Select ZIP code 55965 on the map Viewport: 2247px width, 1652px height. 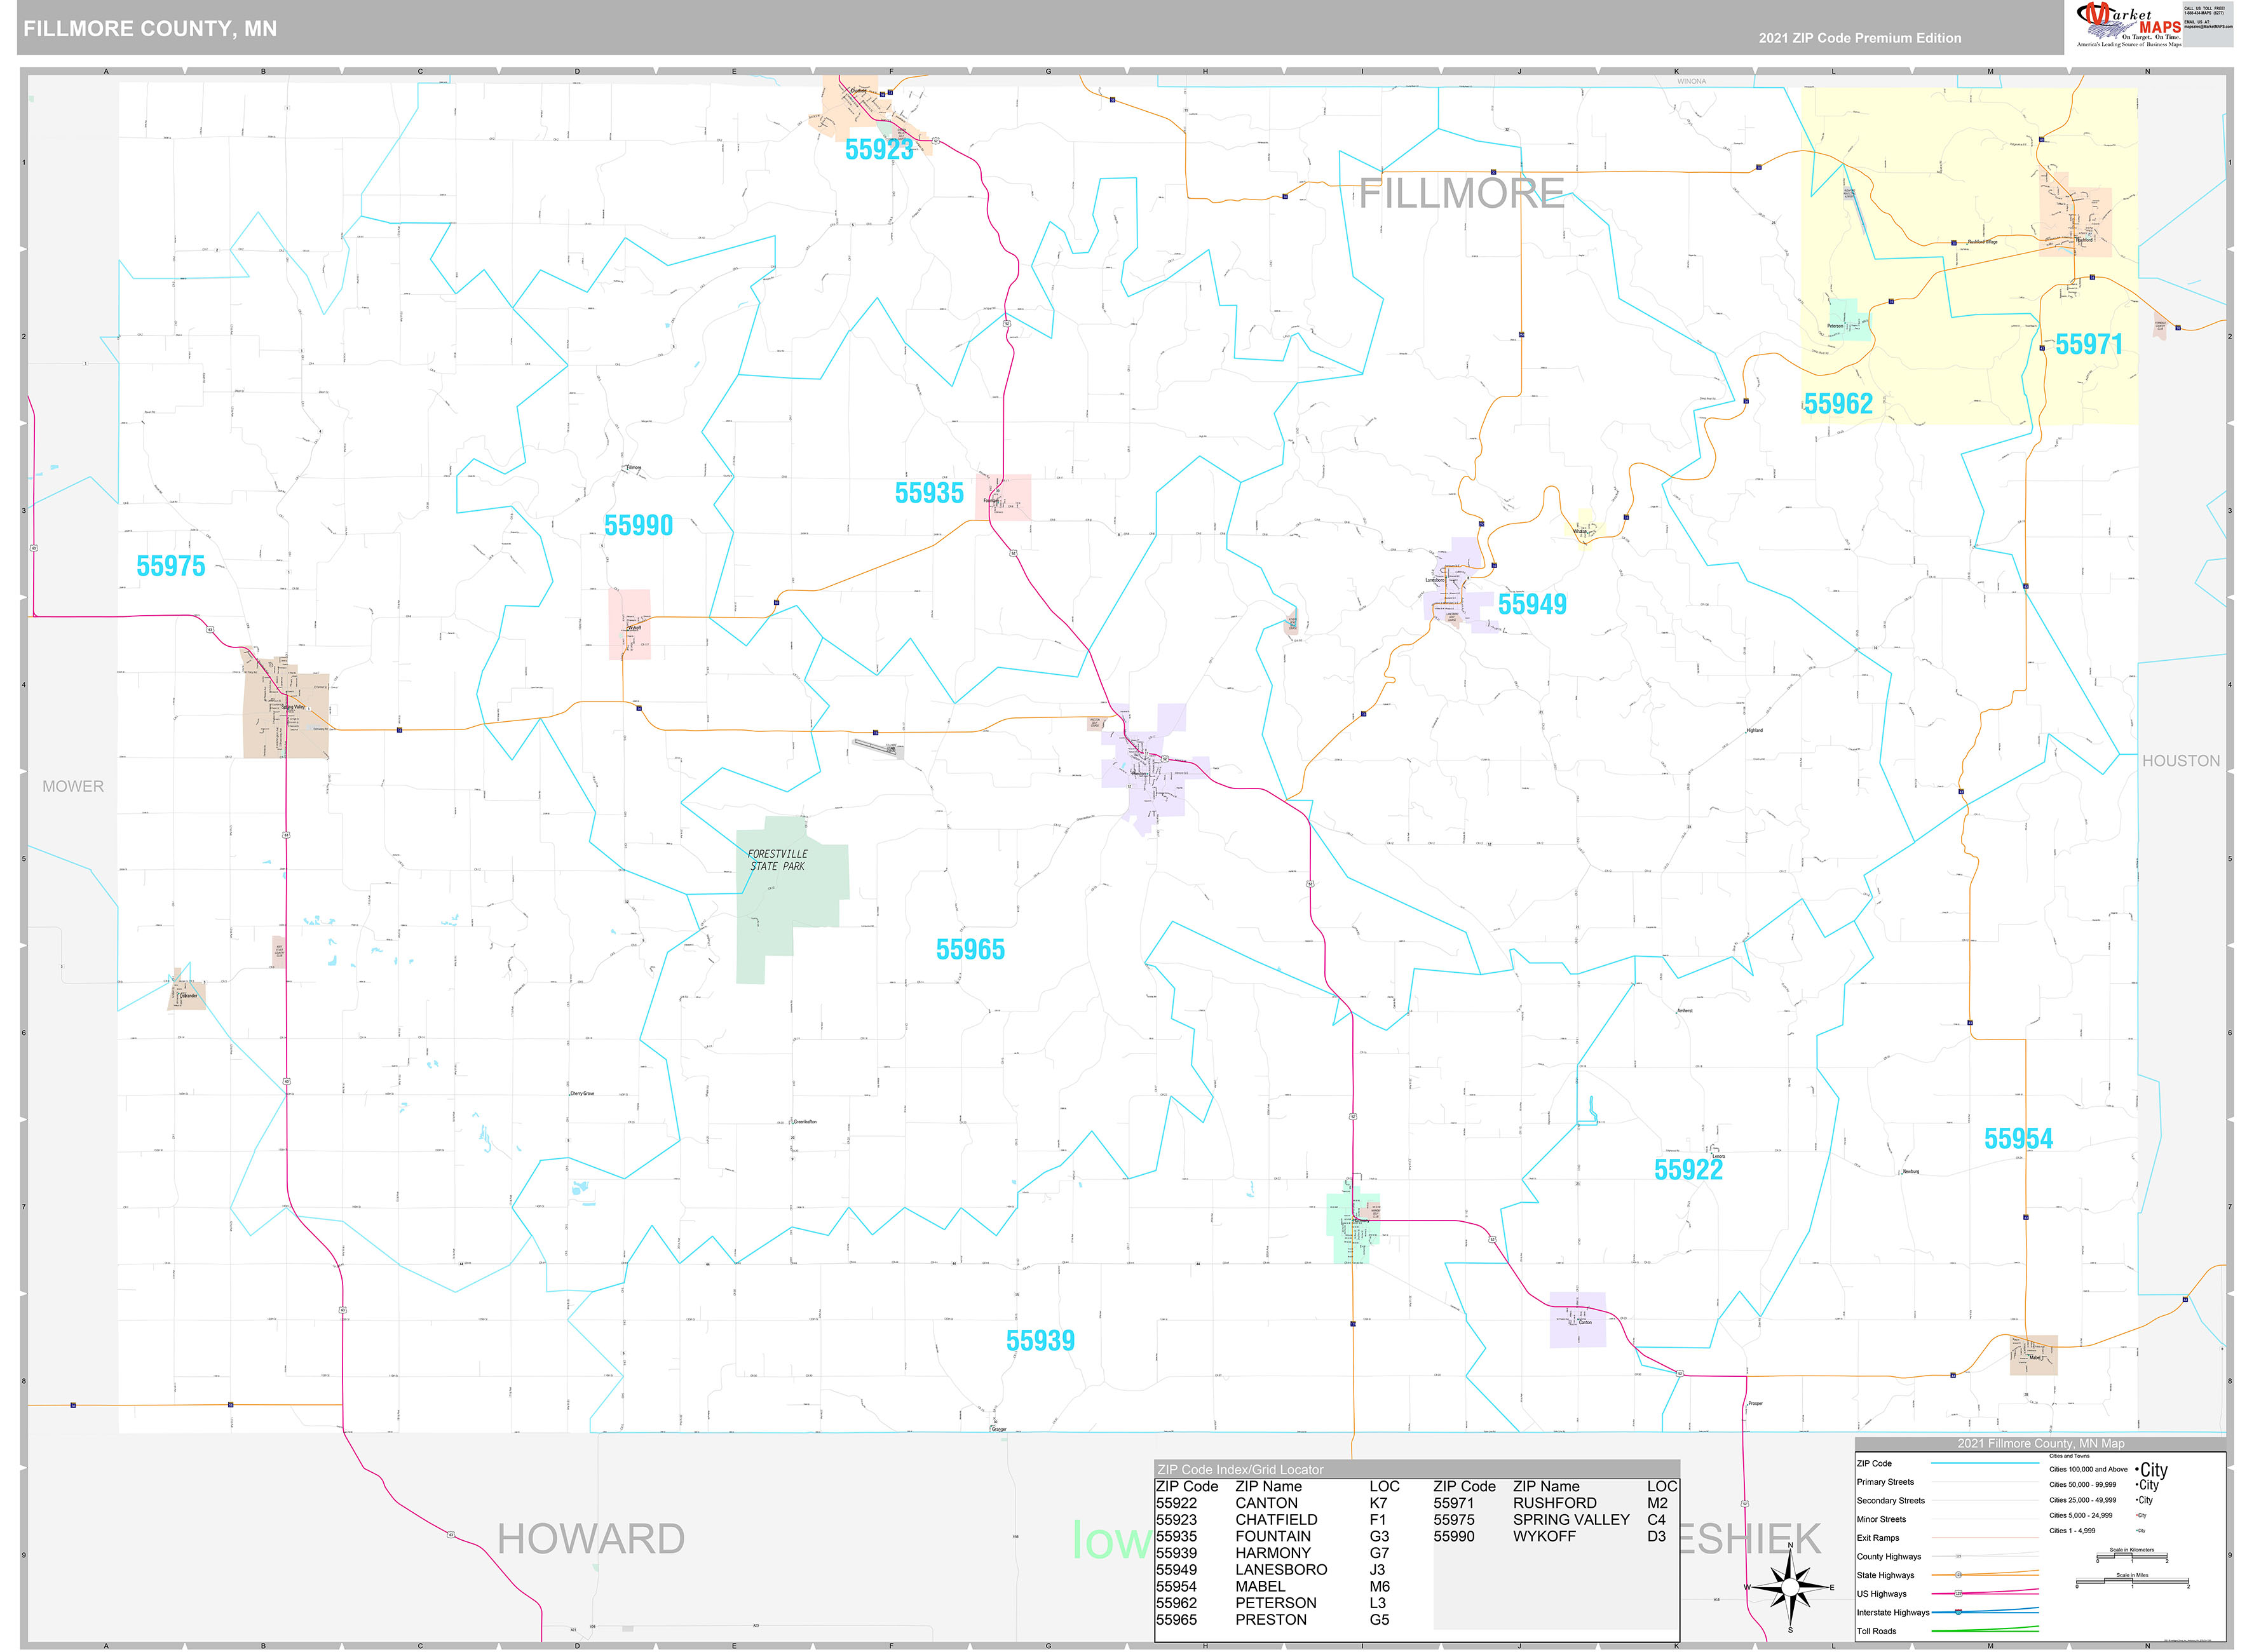pyautogui.click(x=970, y=949)
